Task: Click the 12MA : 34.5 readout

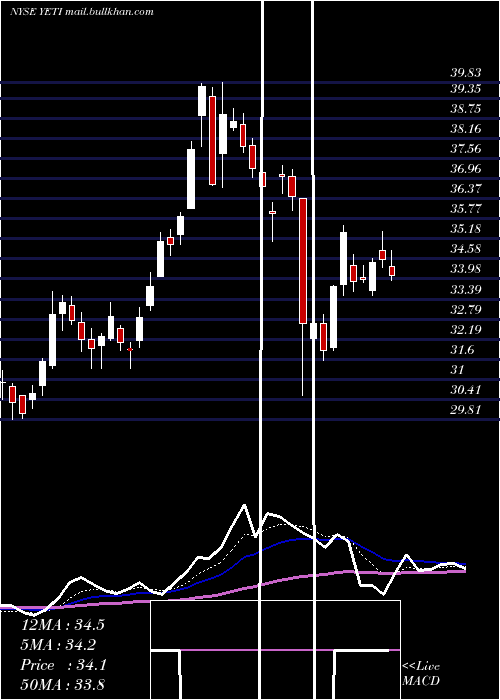Action: pyautogui.click(x=62, y=625)
